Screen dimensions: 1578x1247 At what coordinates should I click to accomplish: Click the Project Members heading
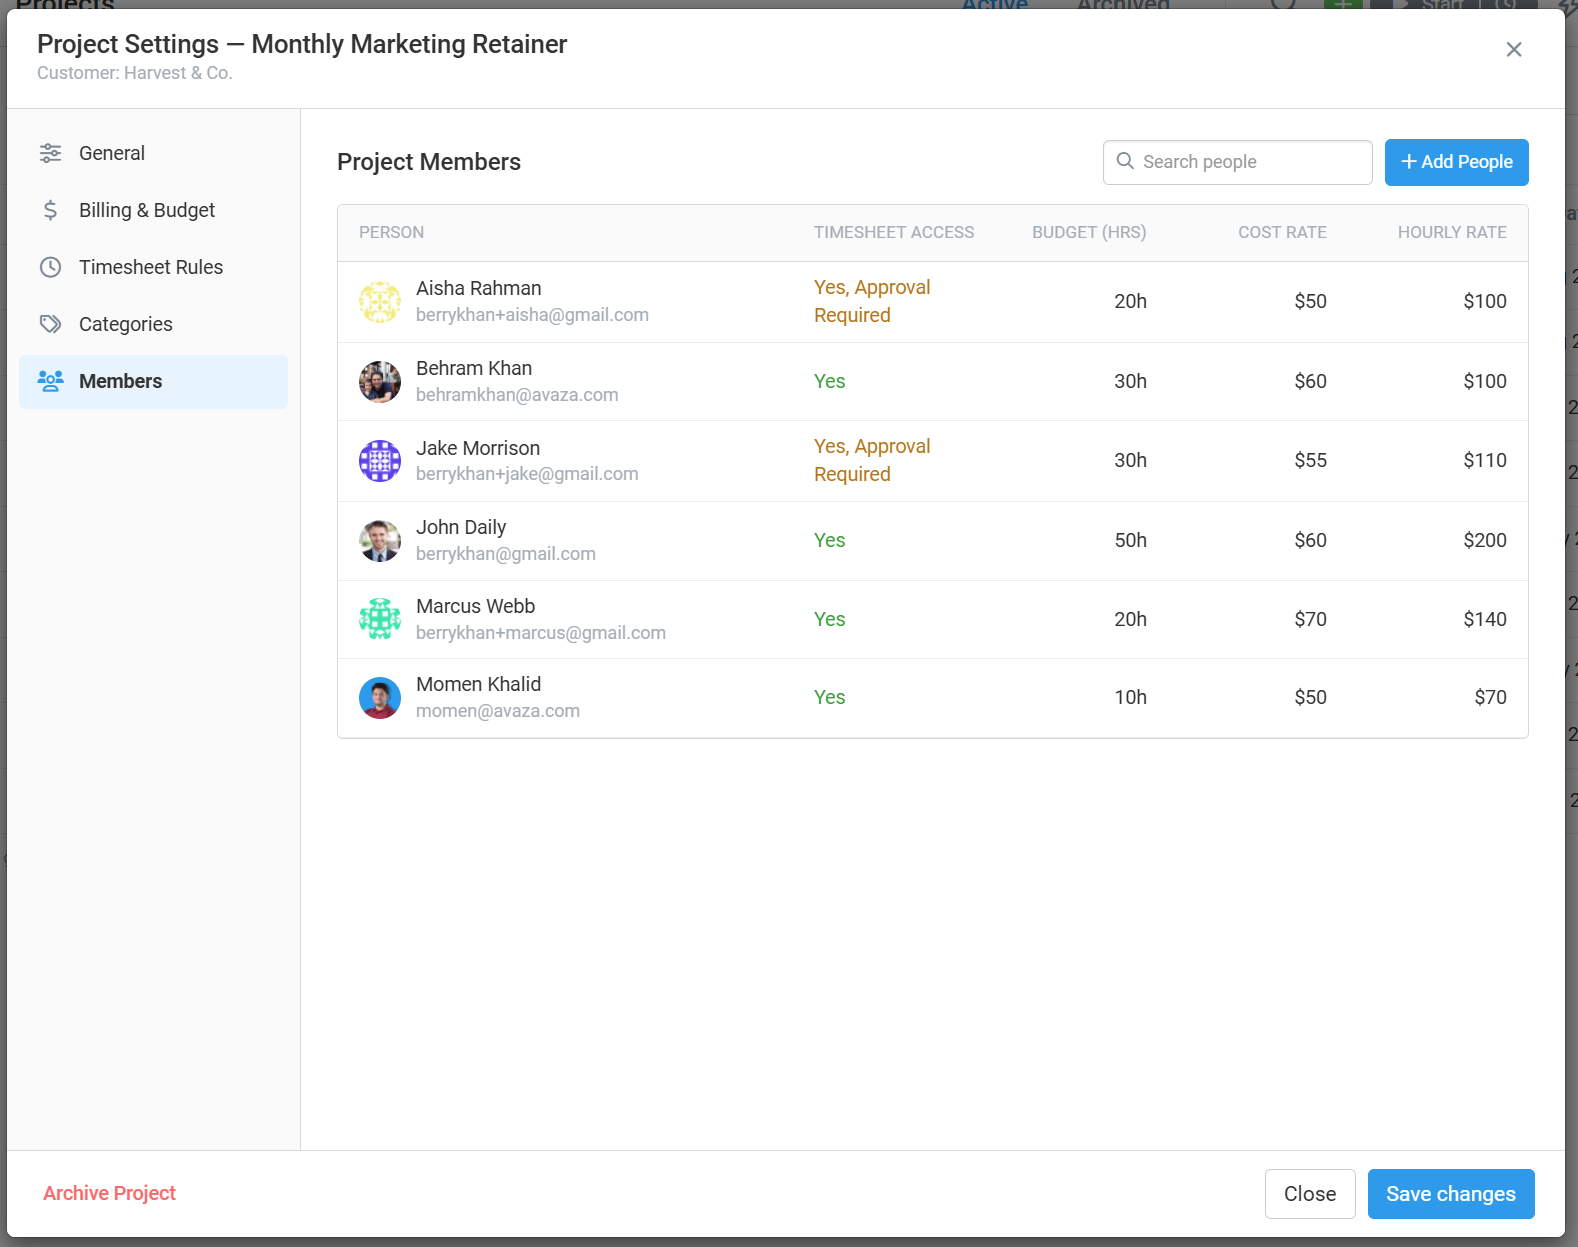pyautogui.click(x=429, y=162)
